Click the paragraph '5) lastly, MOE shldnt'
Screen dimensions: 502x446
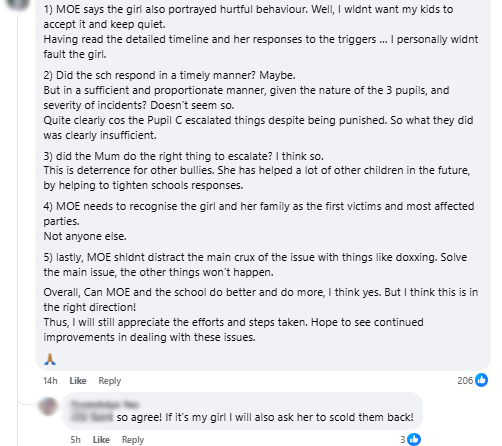(x=255, y=265)
